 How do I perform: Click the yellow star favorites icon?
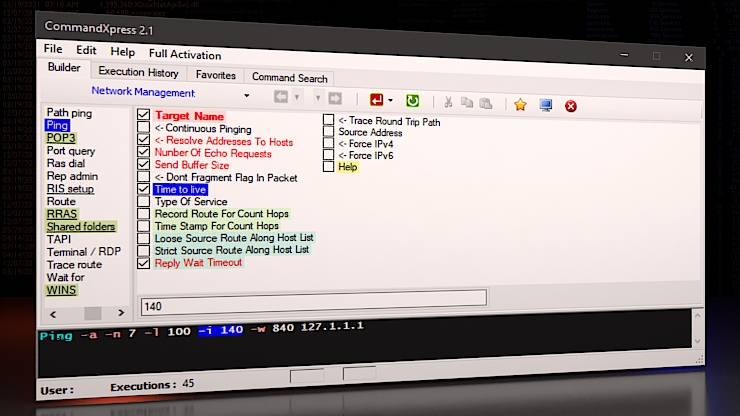520,104
